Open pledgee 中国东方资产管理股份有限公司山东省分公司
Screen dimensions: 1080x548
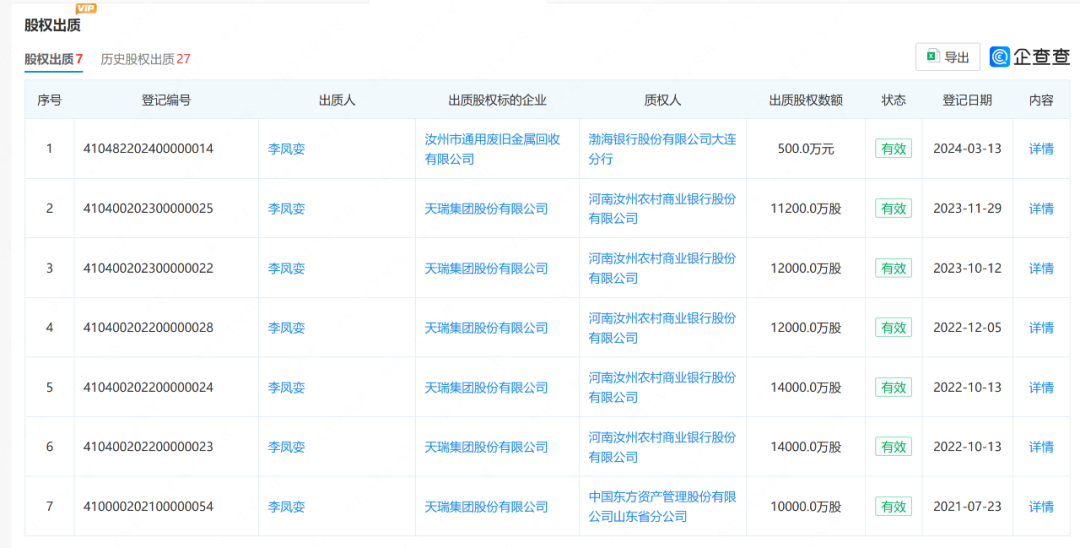click(x=662, y=507)
